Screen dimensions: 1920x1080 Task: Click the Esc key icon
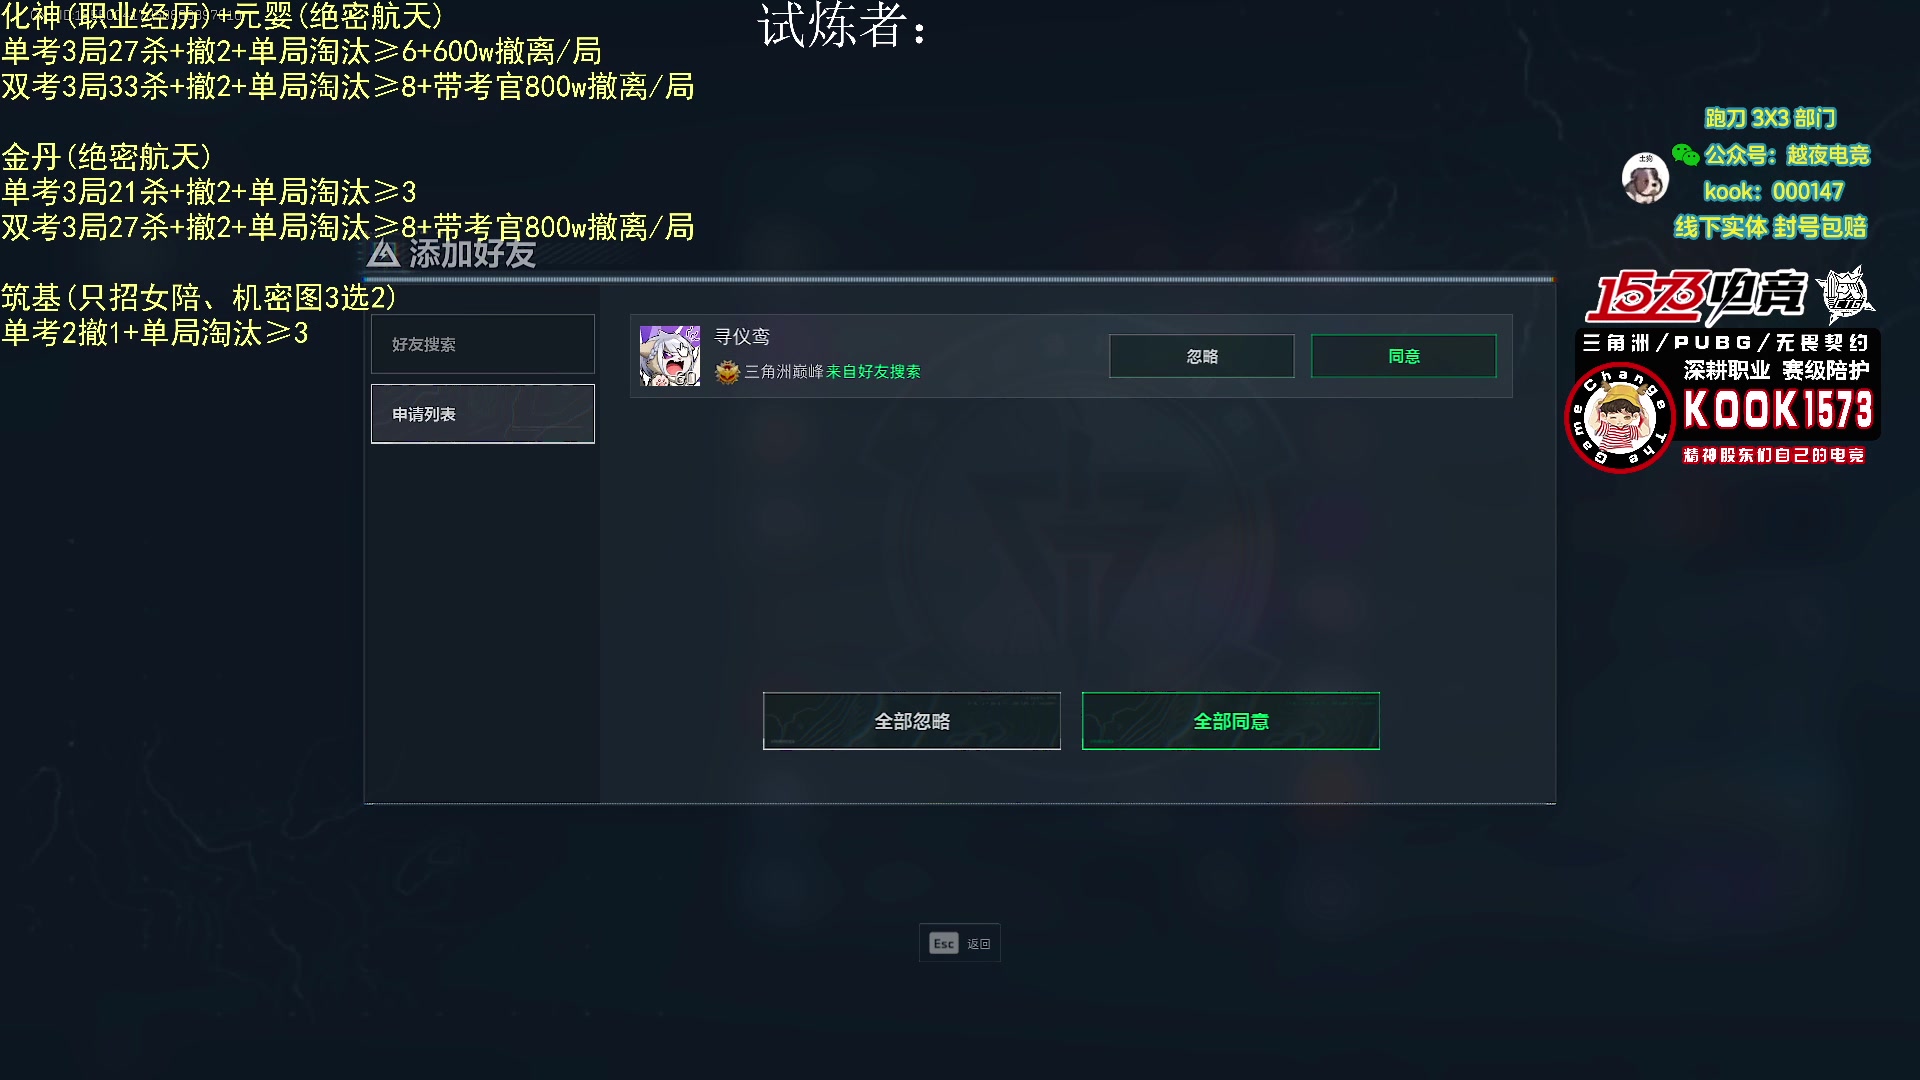coord(943,944)
